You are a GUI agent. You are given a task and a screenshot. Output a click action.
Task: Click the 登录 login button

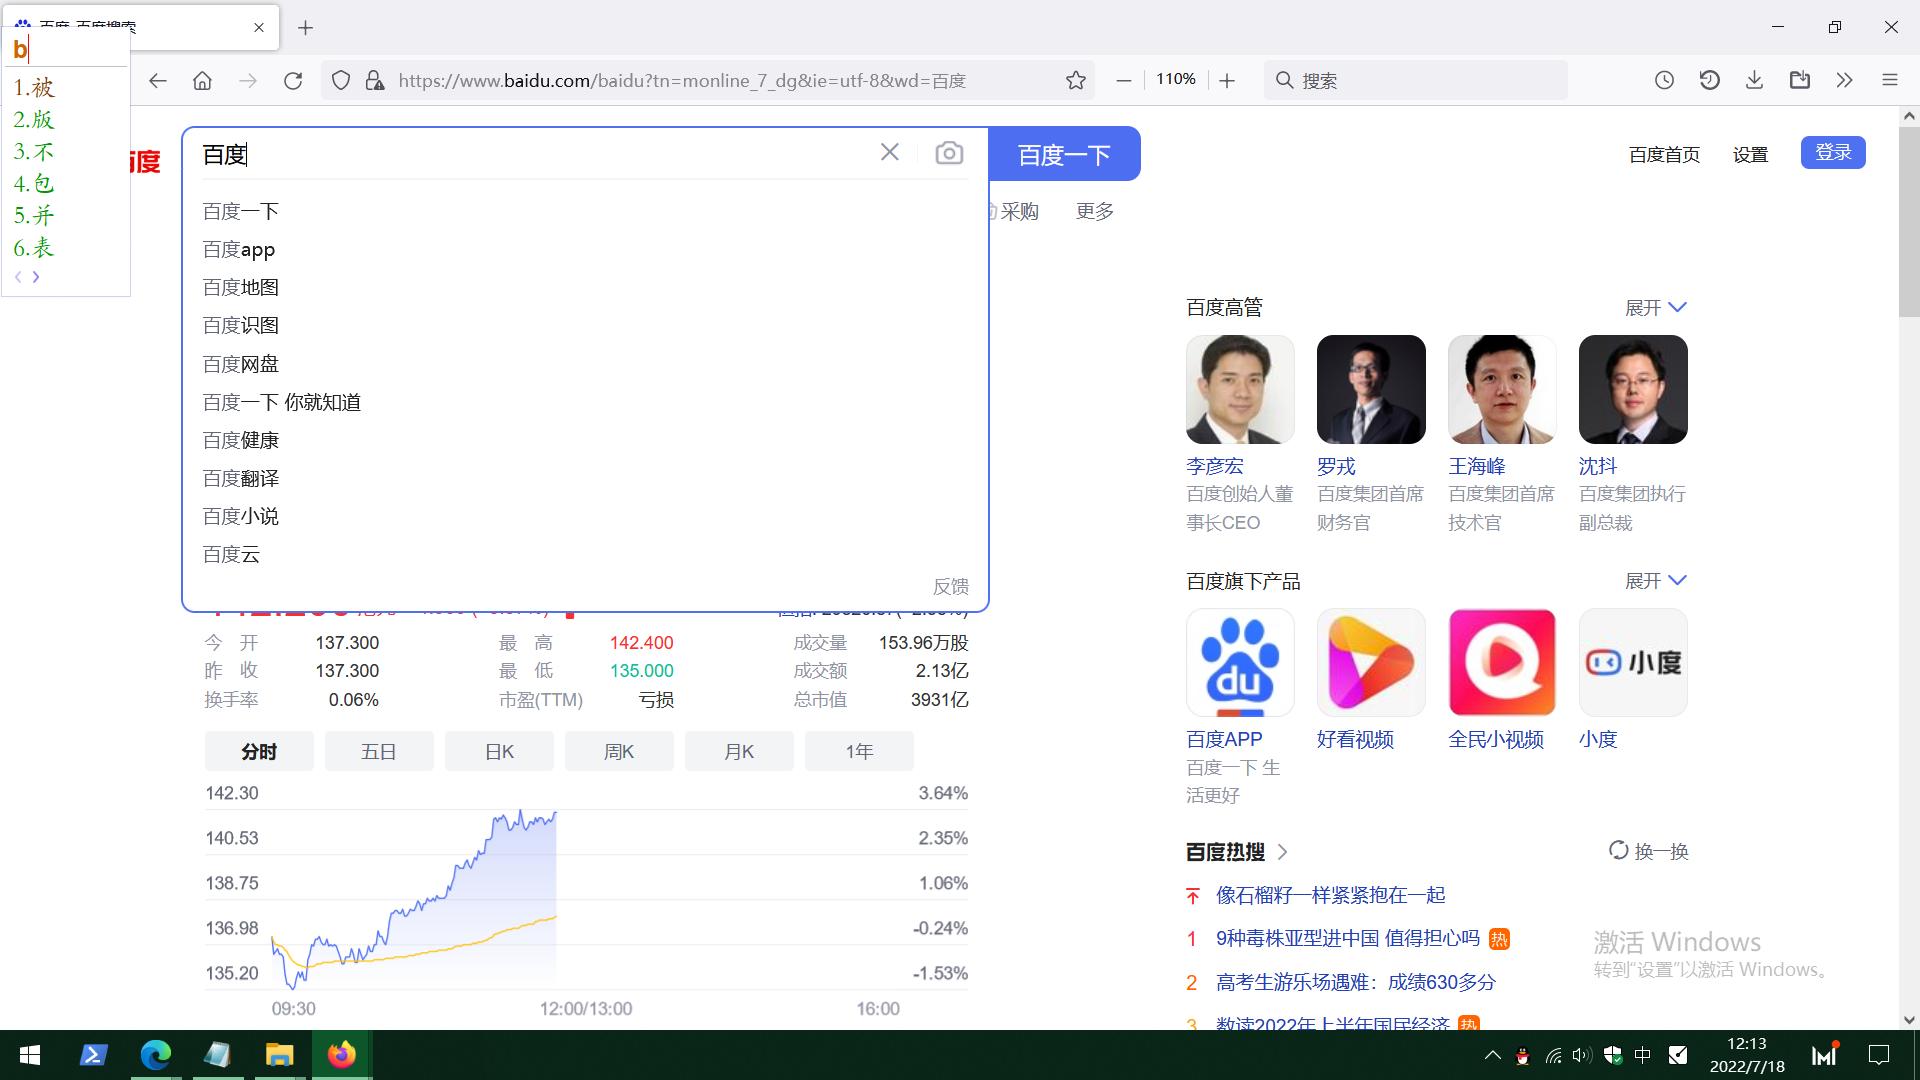click(x=1833, y=153)
